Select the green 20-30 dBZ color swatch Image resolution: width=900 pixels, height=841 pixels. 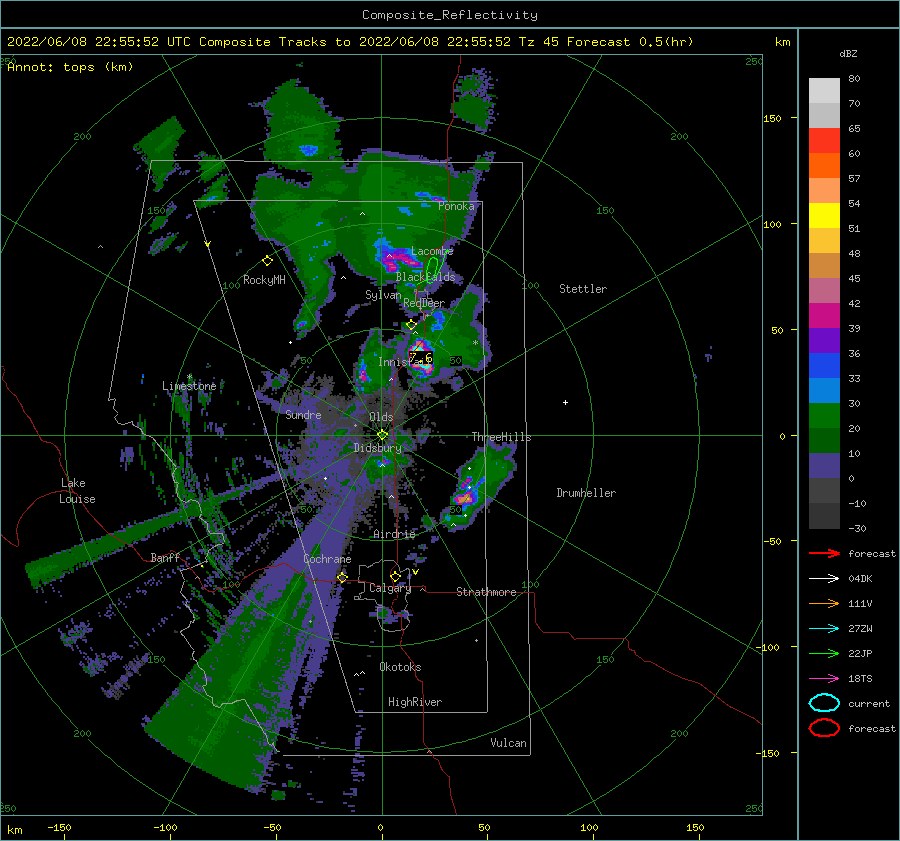point(824,415)
